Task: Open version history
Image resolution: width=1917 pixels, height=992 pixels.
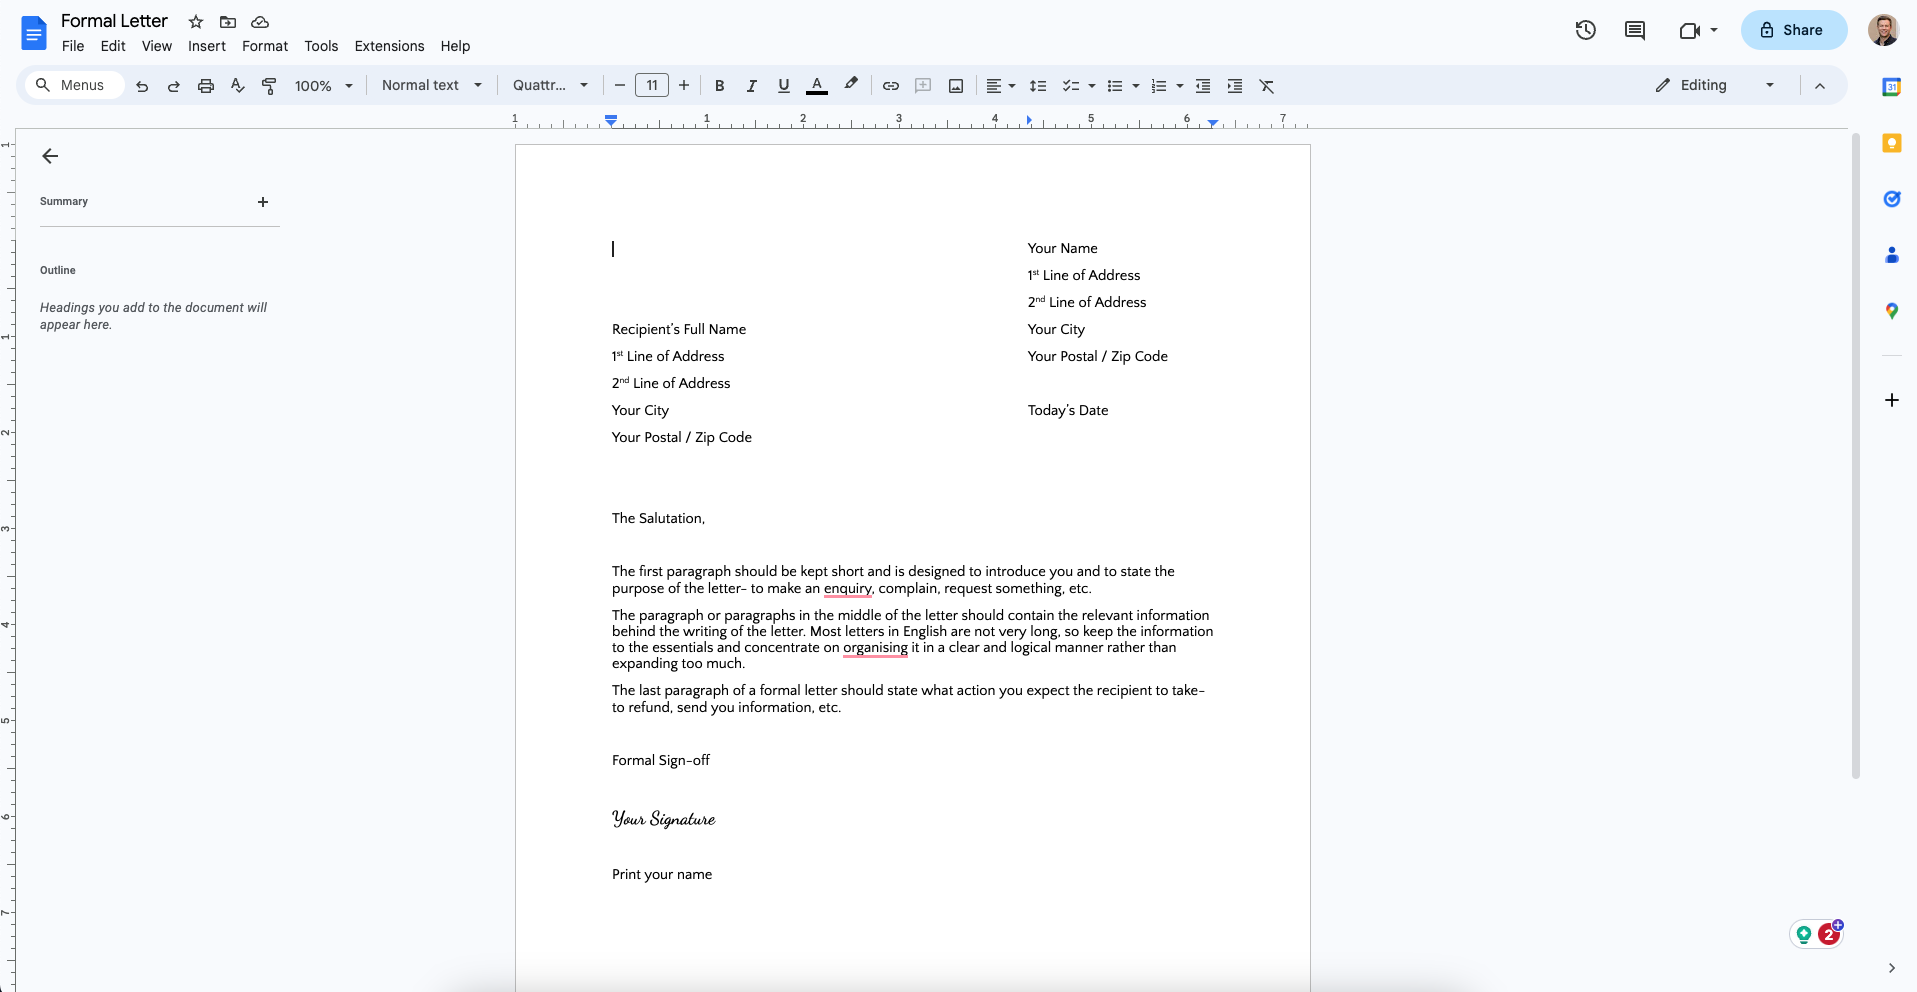Action: 1585,30
